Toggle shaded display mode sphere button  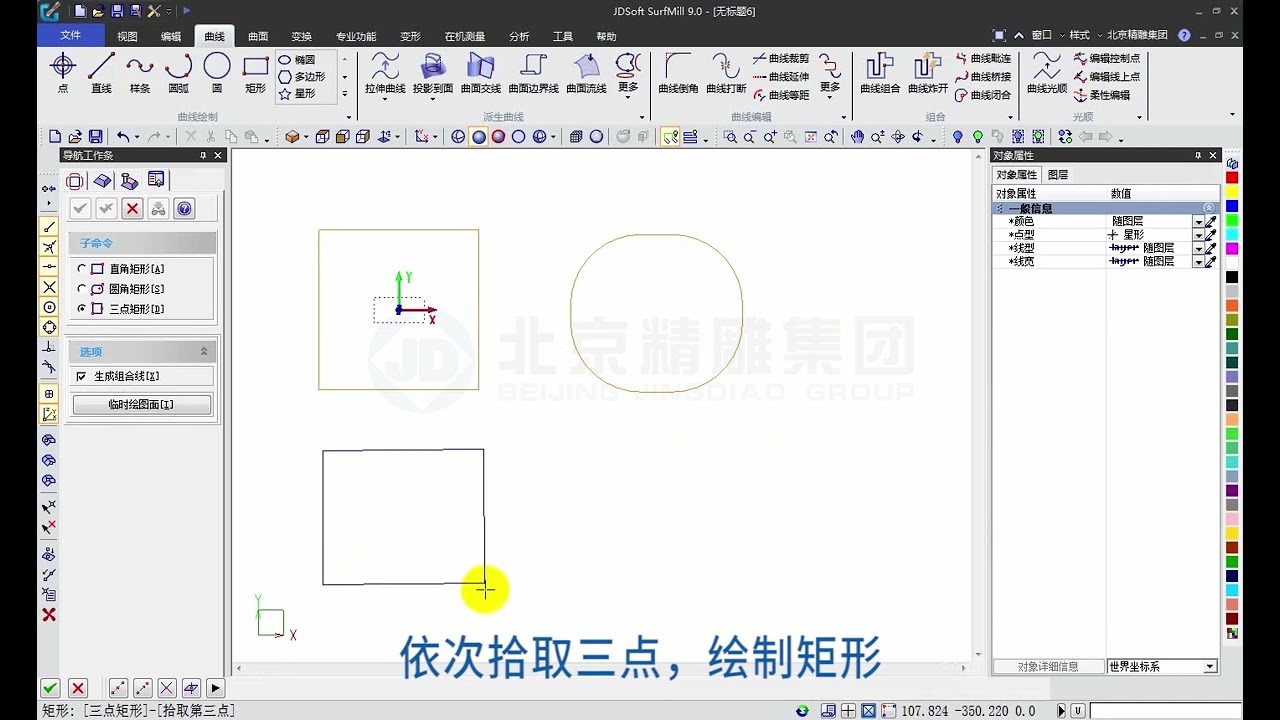click(479, 137)
